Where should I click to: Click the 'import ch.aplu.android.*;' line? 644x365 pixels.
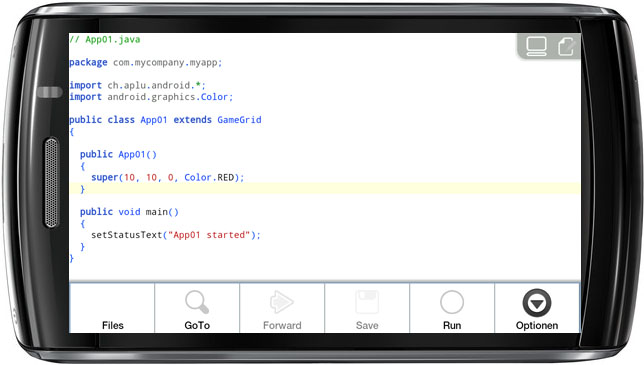(x=137, y=85)
